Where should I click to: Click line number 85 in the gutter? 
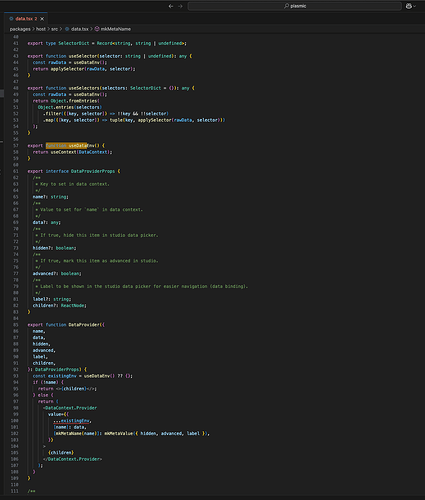(16, 325)
